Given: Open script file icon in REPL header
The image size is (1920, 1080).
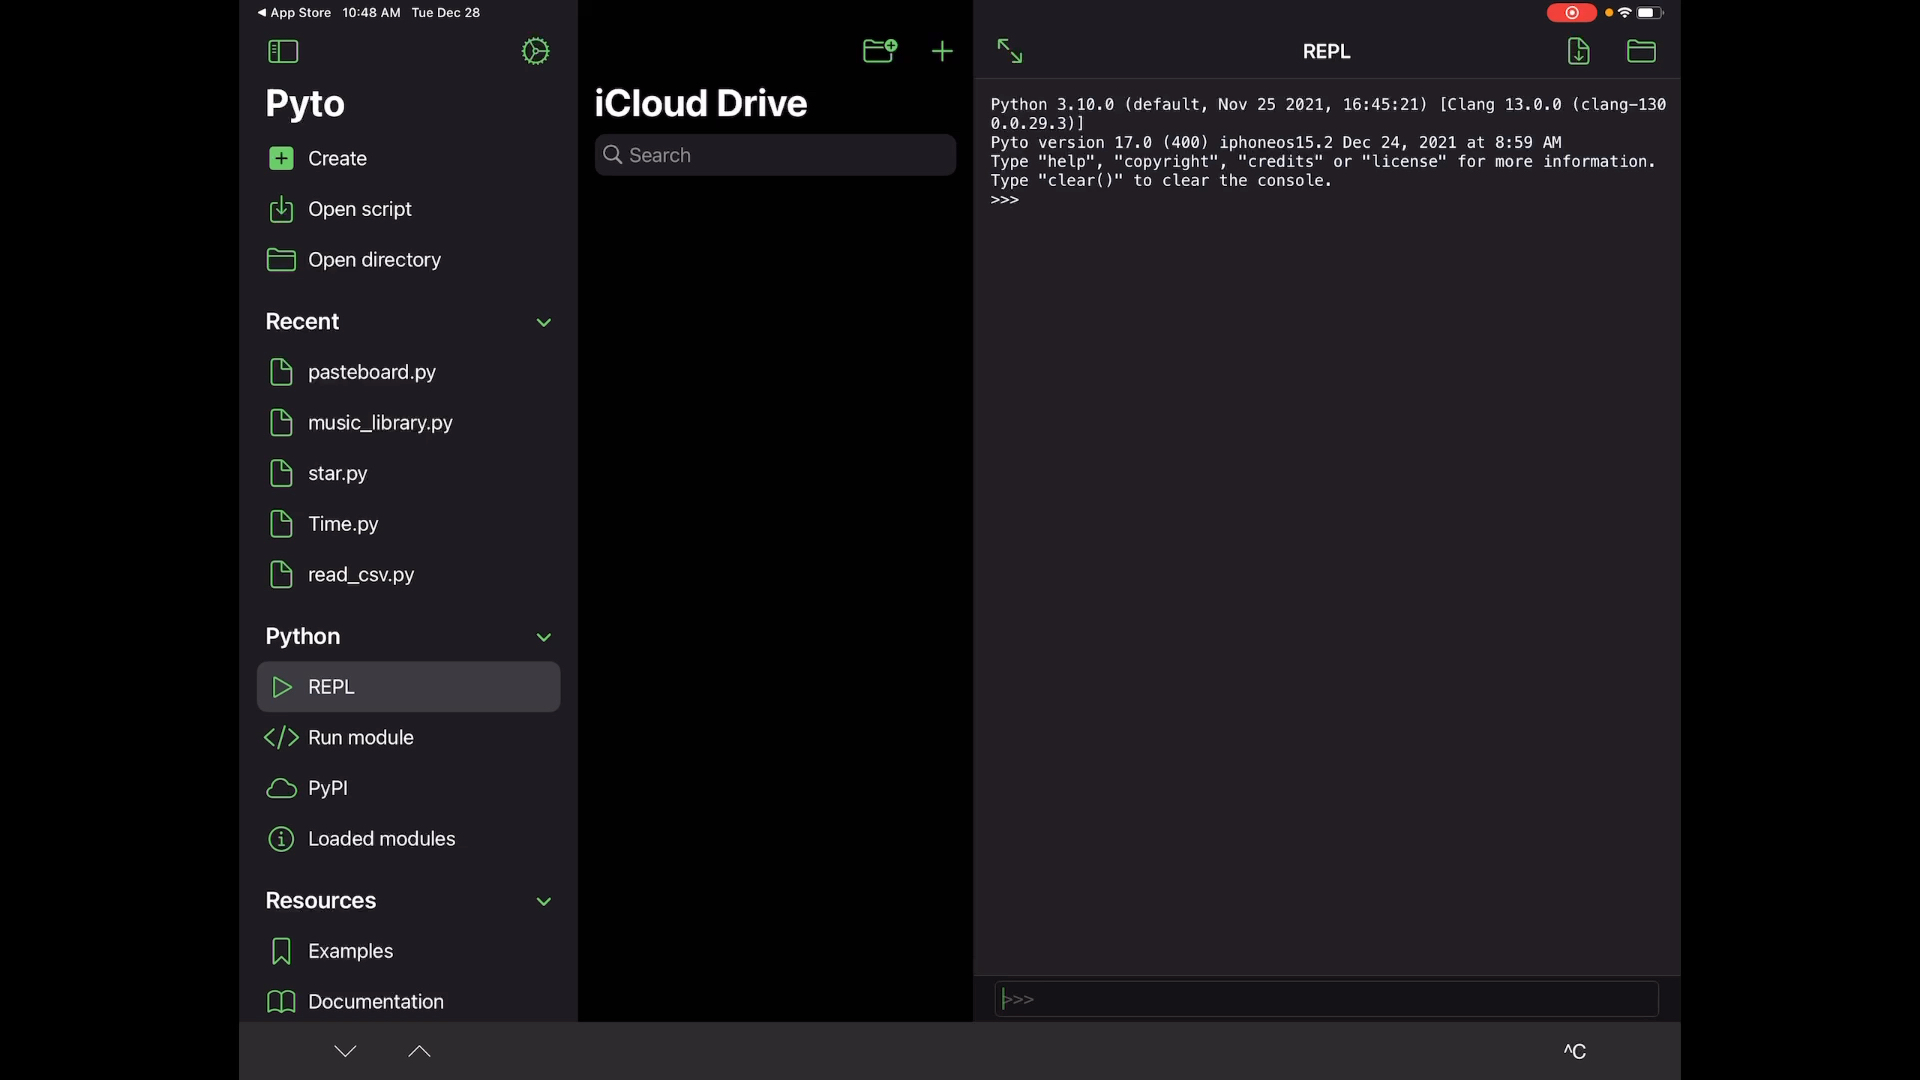Looking at the screenshot, I should [1578, 51].
